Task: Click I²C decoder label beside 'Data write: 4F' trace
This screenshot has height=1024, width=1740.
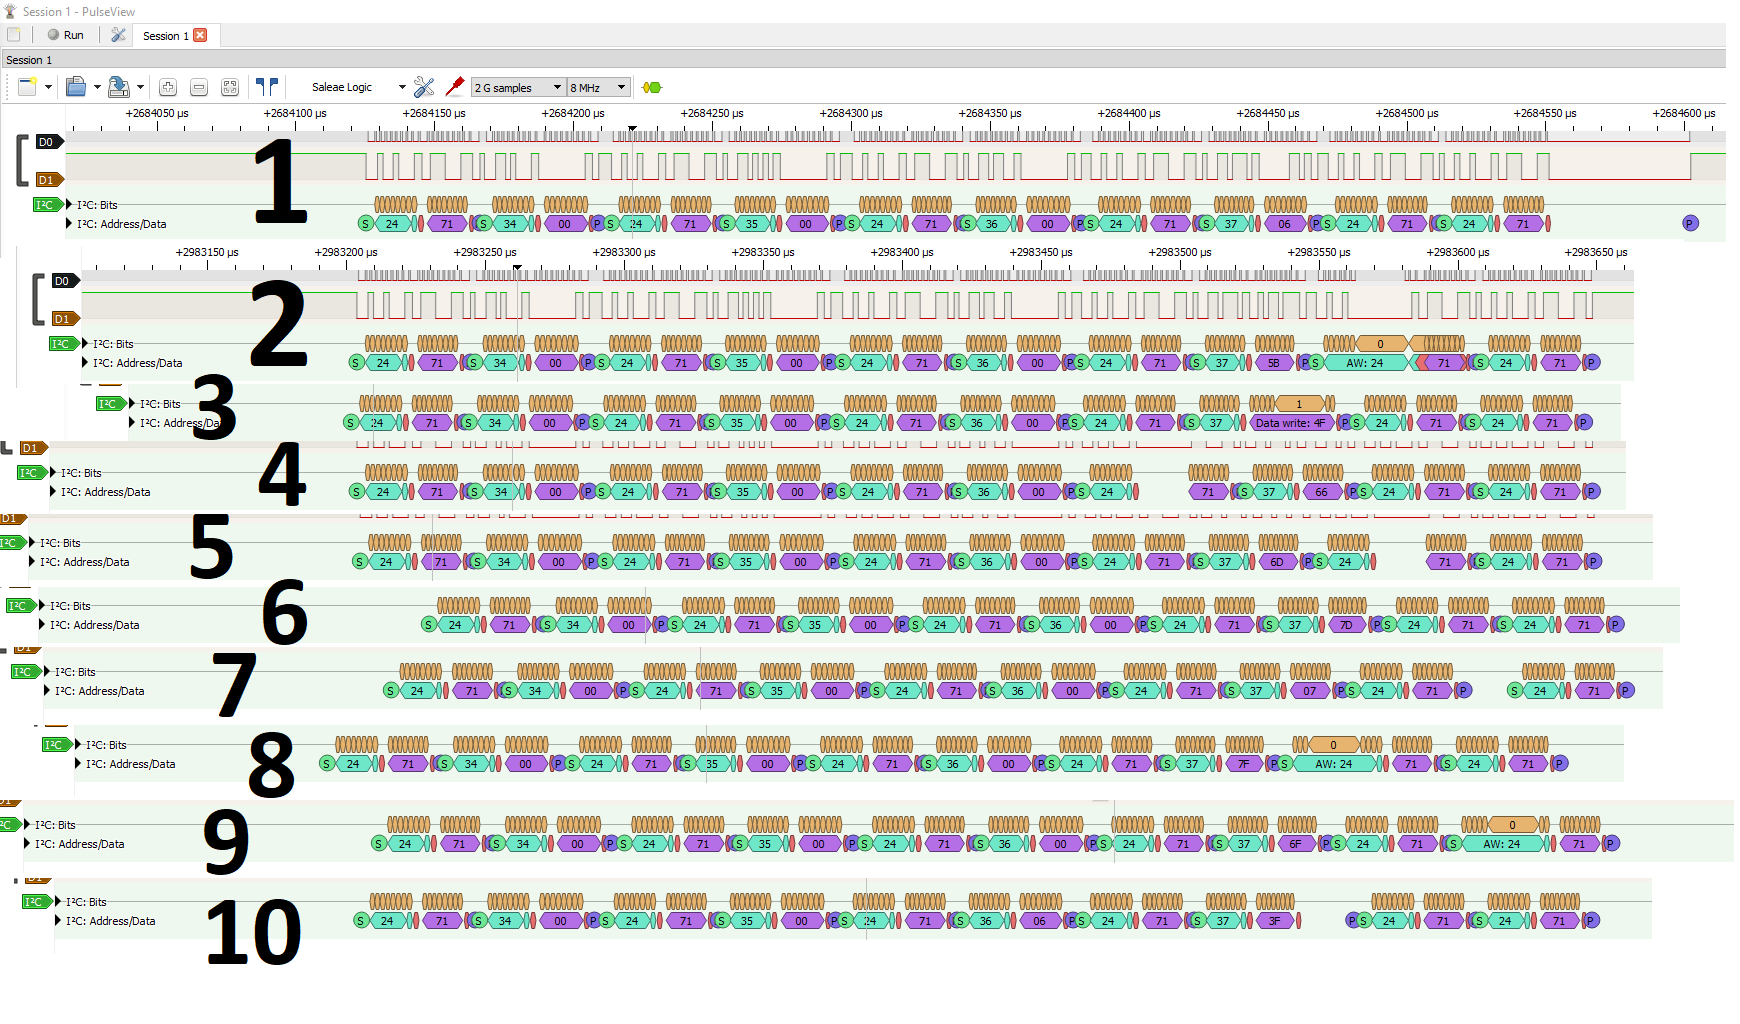Action: 110,404
